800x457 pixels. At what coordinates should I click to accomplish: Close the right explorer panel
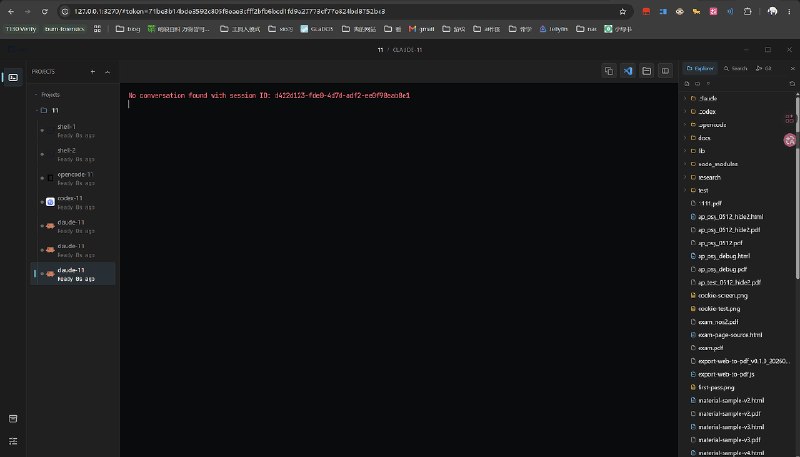click(792, 68)
